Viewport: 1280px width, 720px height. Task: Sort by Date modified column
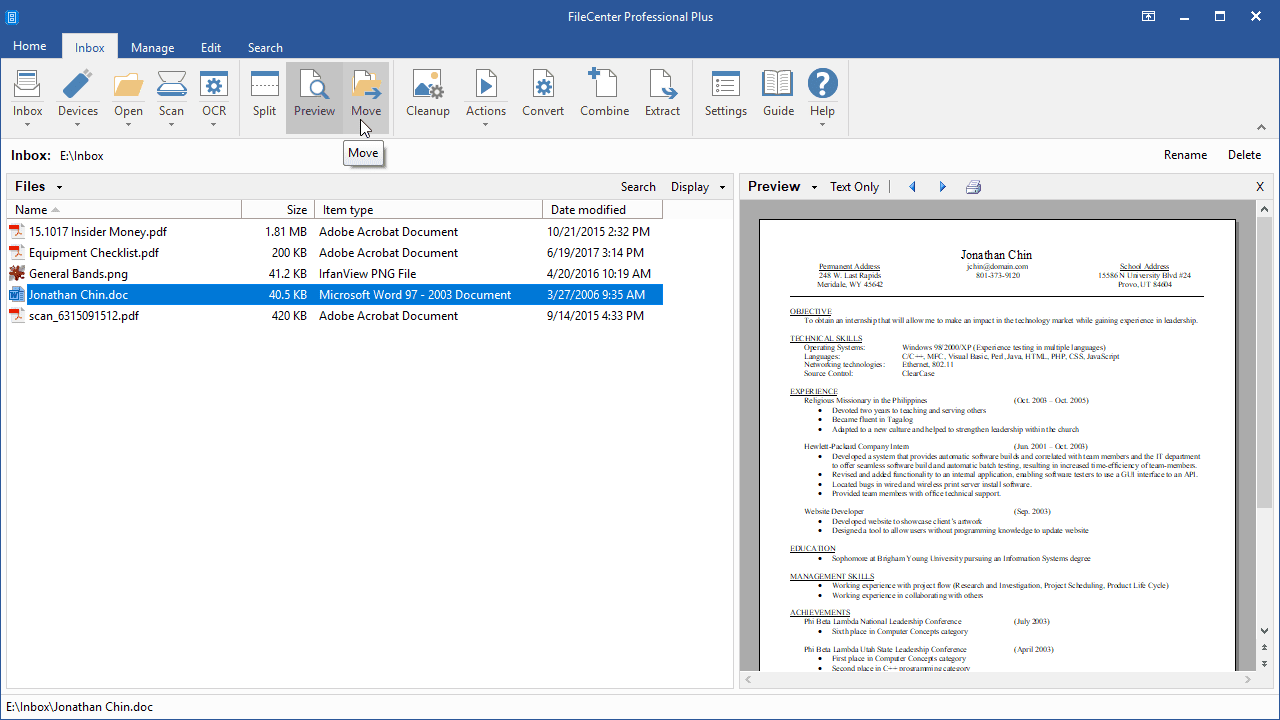pos(602,210)
